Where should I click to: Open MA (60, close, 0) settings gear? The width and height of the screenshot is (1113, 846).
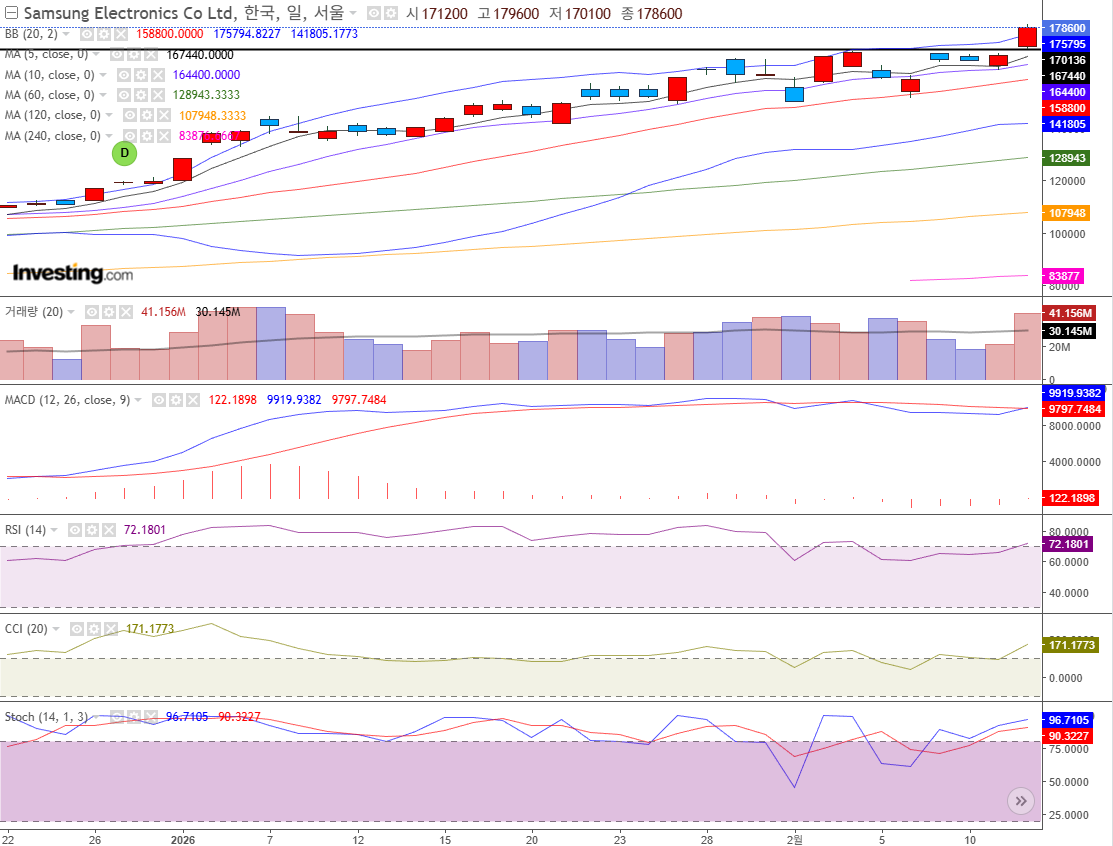pyautogui.click(x=141, y=94)
